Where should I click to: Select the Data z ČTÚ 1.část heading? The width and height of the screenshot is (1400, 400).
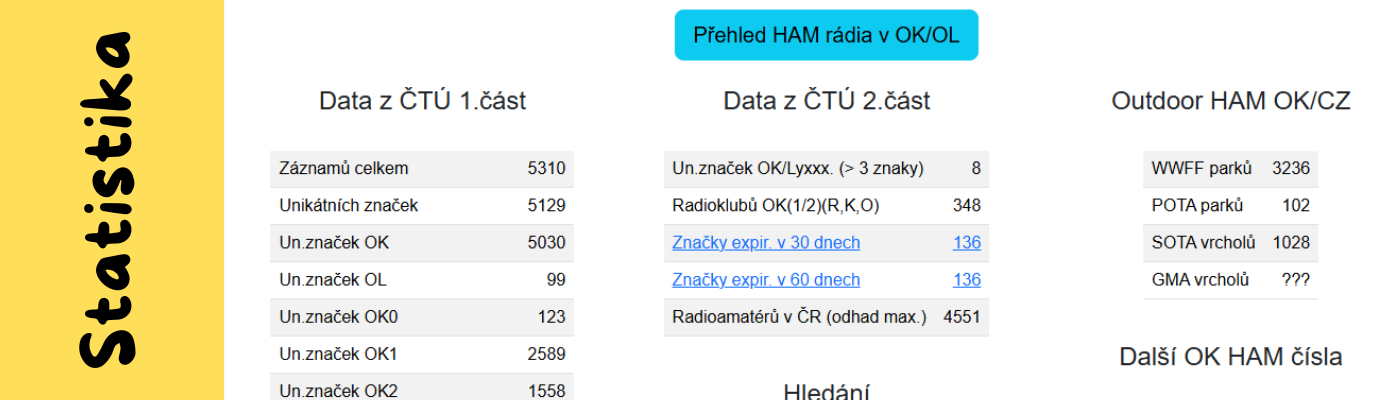422,101
